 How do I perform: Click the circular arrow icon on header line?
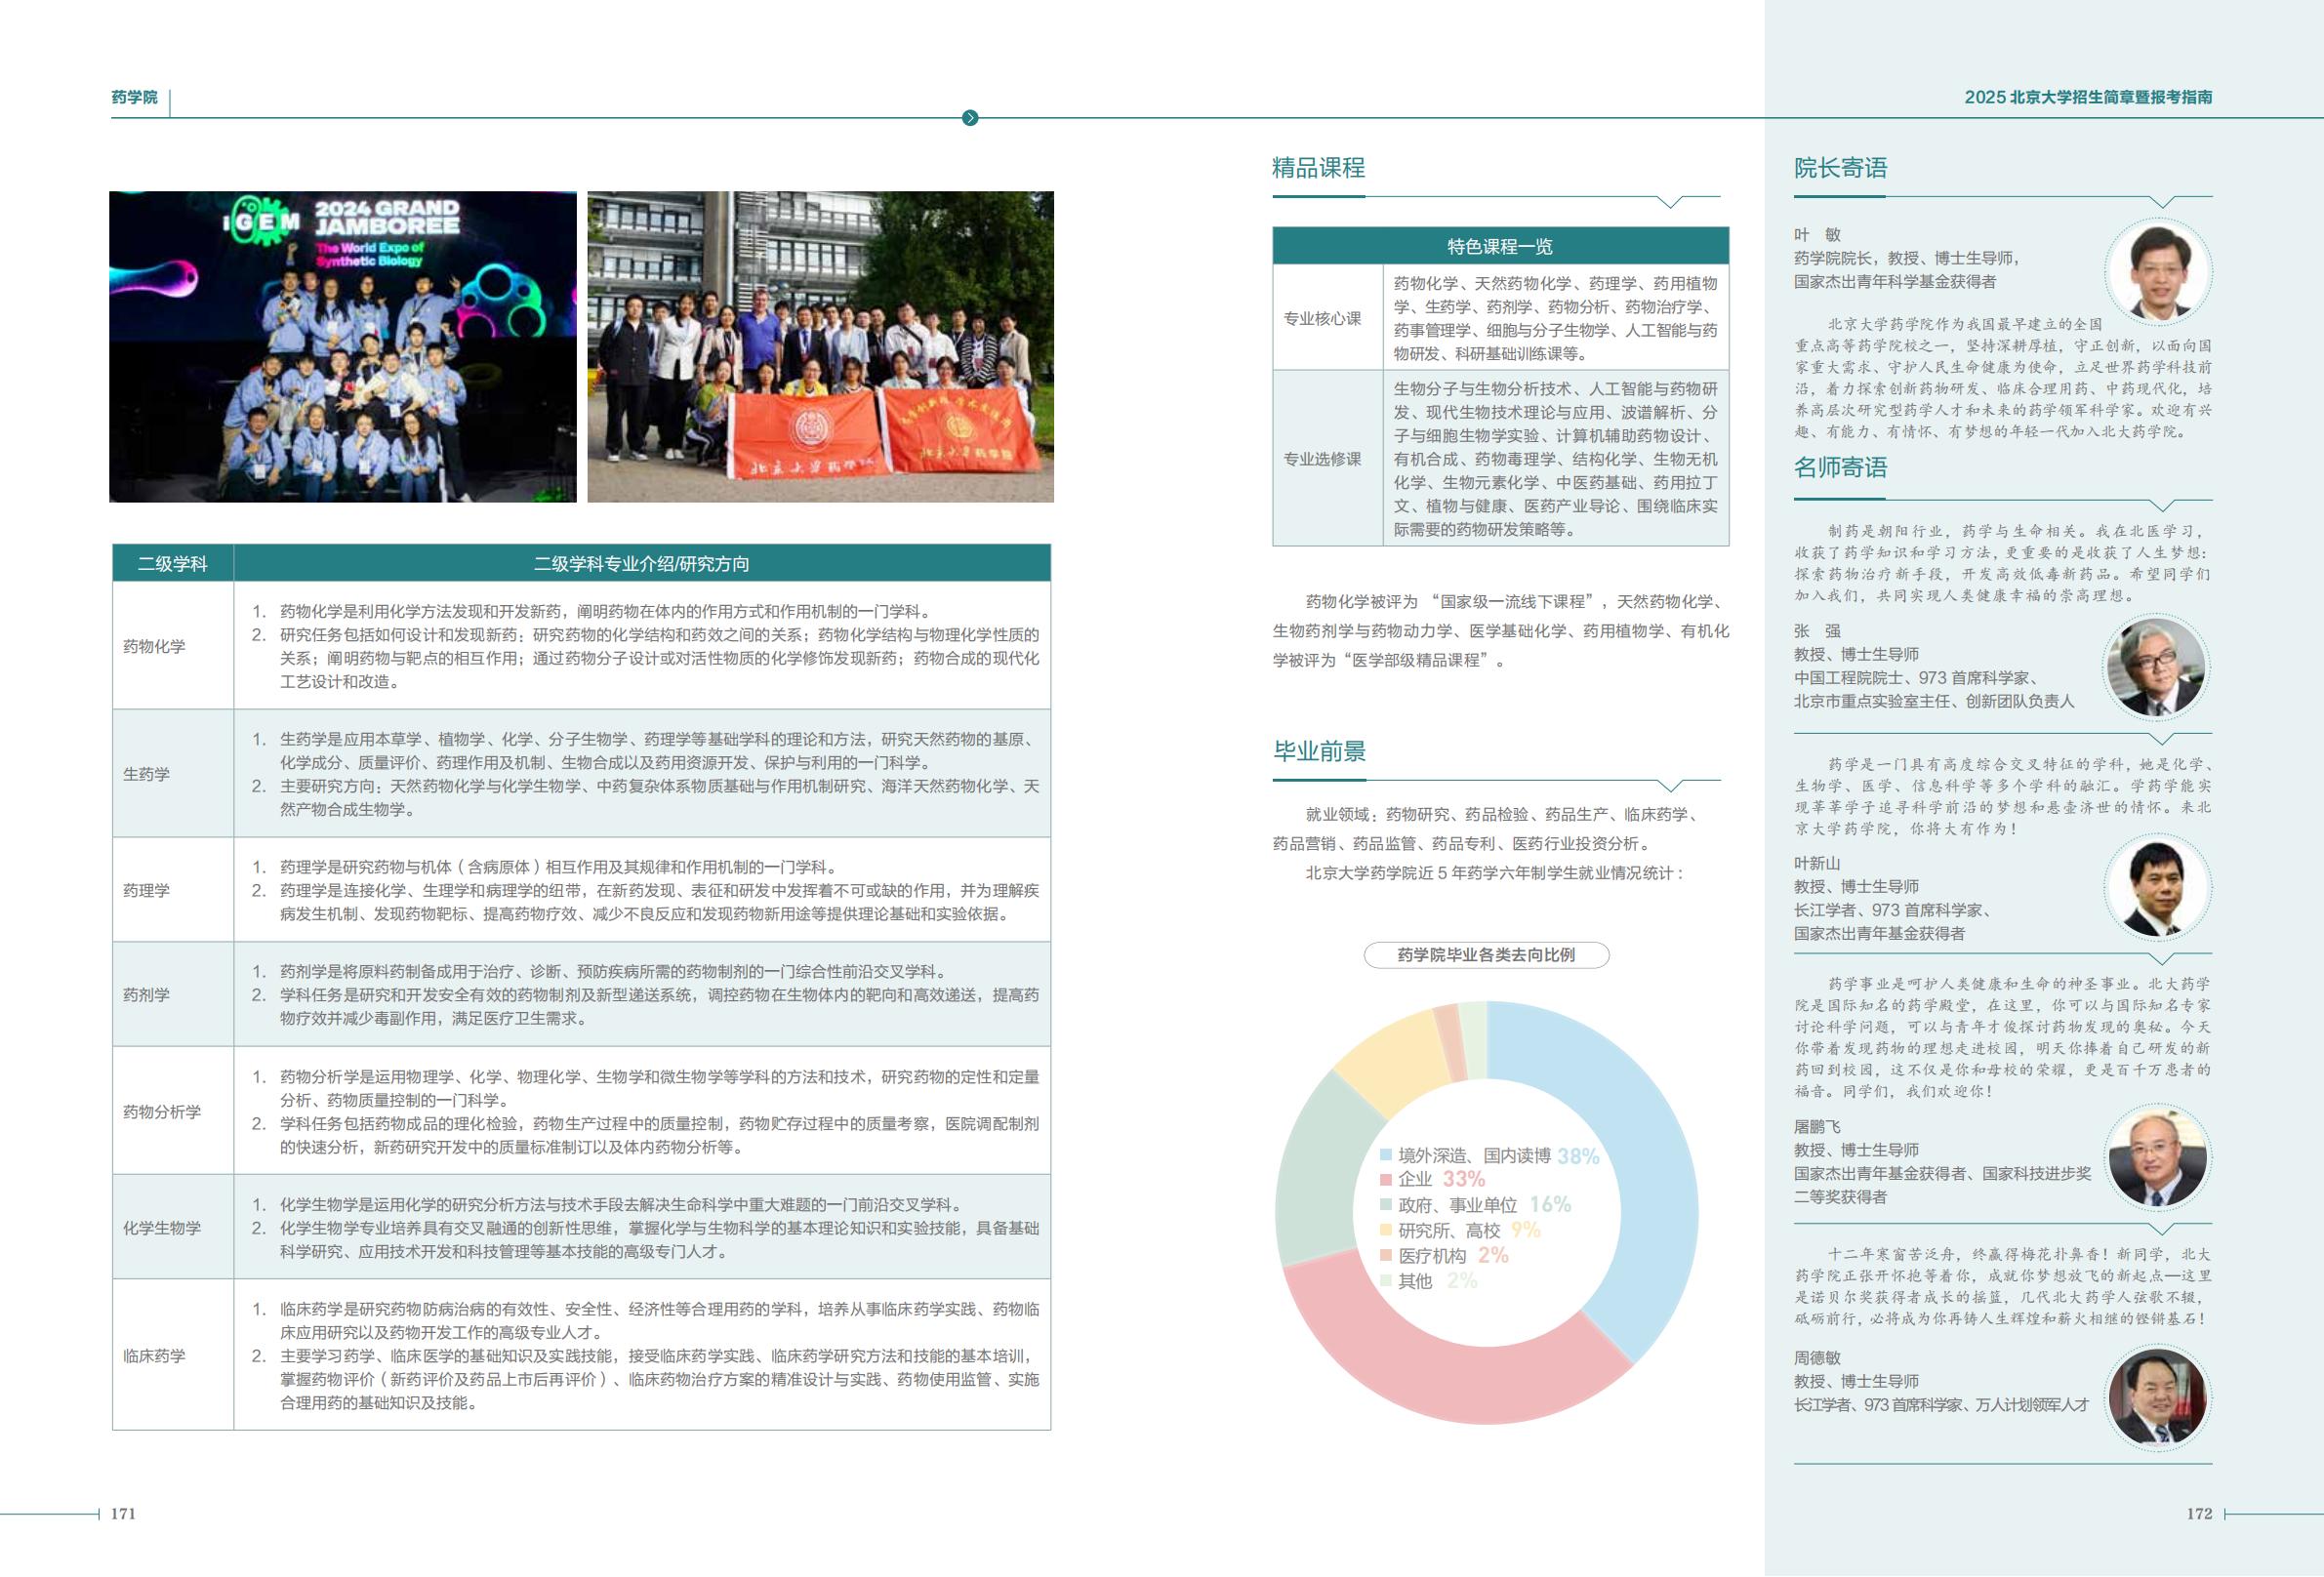969,118
